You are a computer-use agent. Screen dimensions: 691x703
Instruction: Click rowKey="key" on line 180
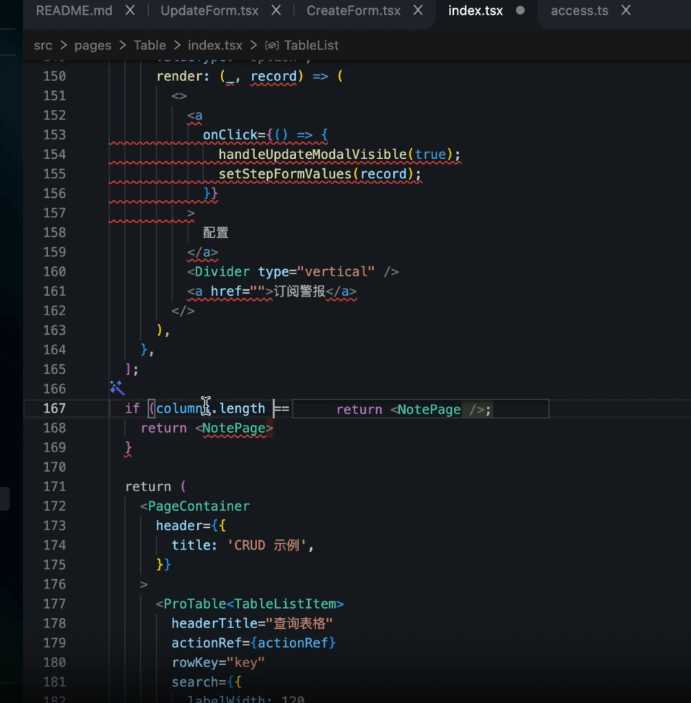[218, 662]
